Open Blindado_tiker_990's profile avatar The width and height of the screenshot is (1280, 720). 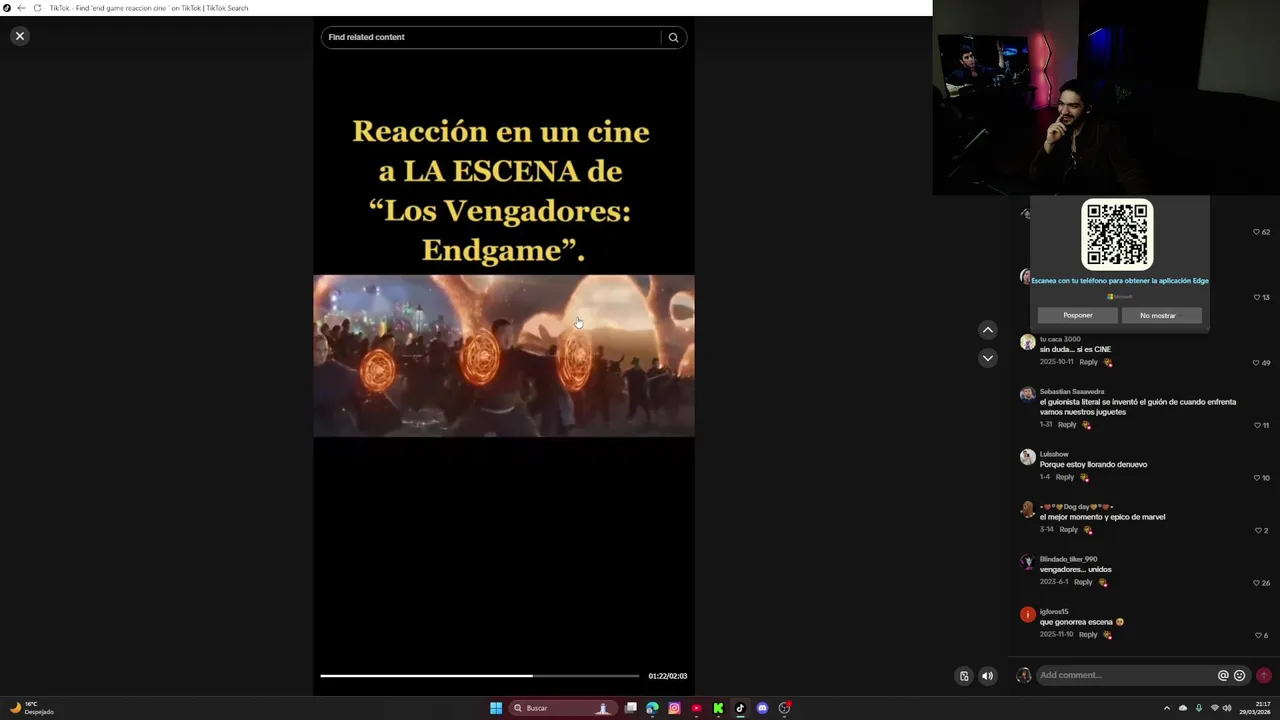(1027, 562)
